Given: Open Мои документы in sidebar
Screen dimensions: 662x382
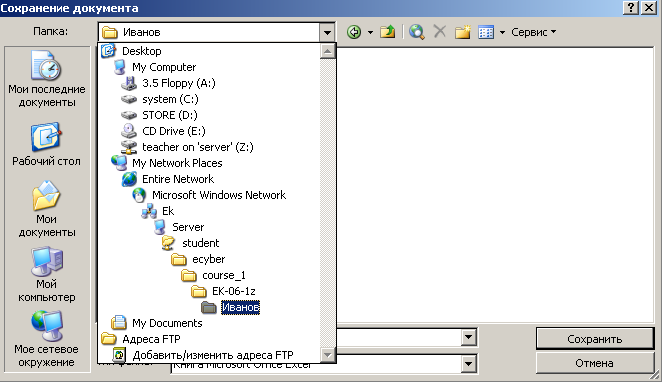Looking at the screenshot, I should click(46, 209).
